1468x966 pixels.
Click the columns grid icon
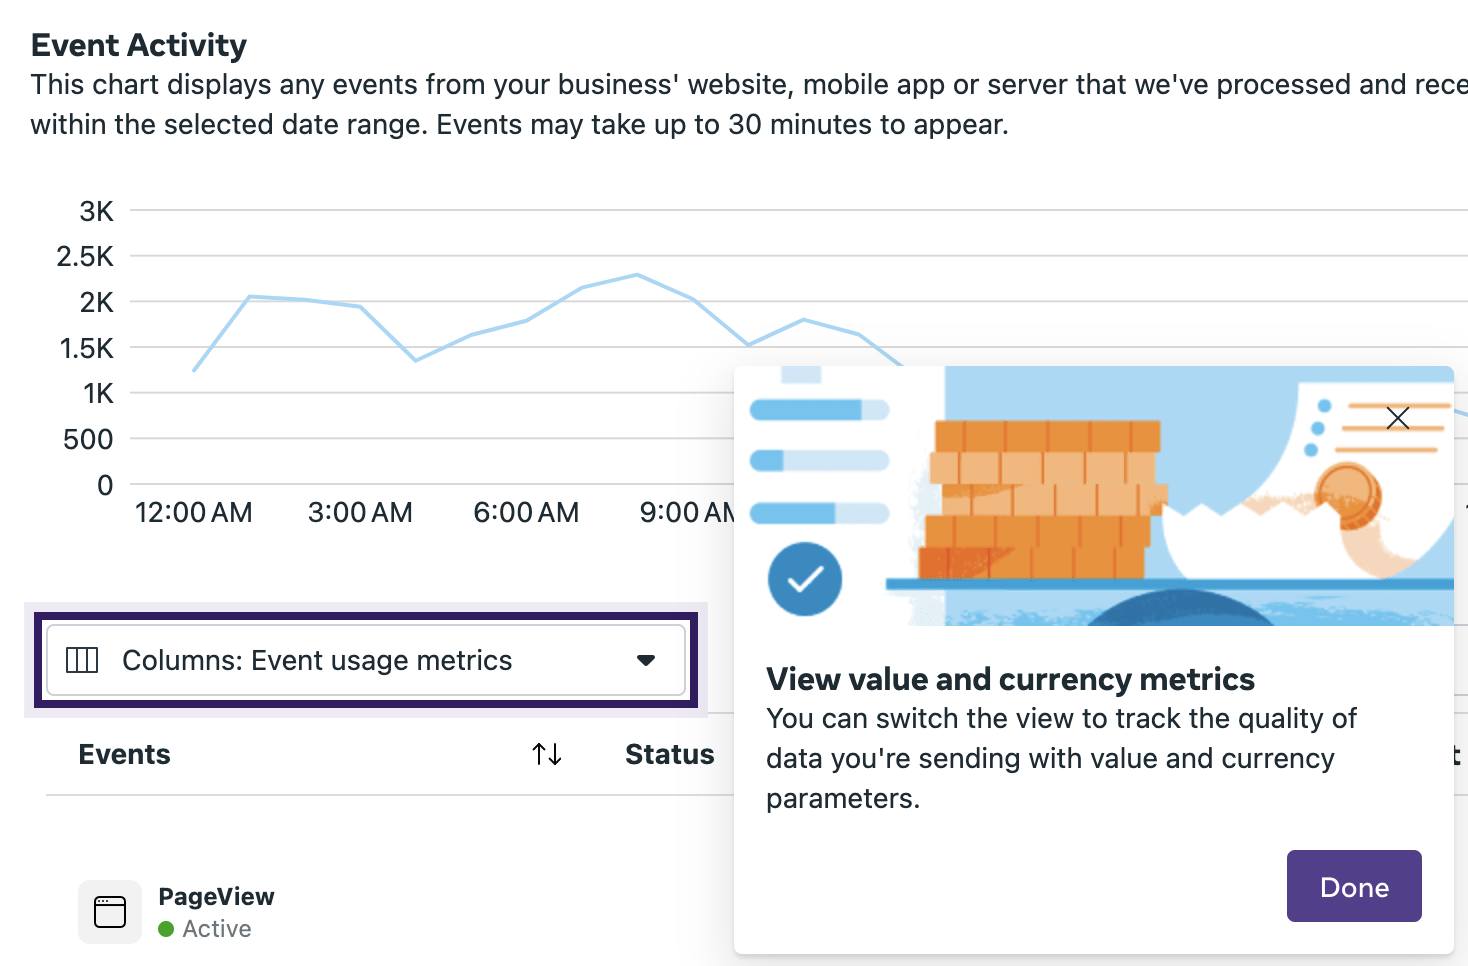pos(82,660)
